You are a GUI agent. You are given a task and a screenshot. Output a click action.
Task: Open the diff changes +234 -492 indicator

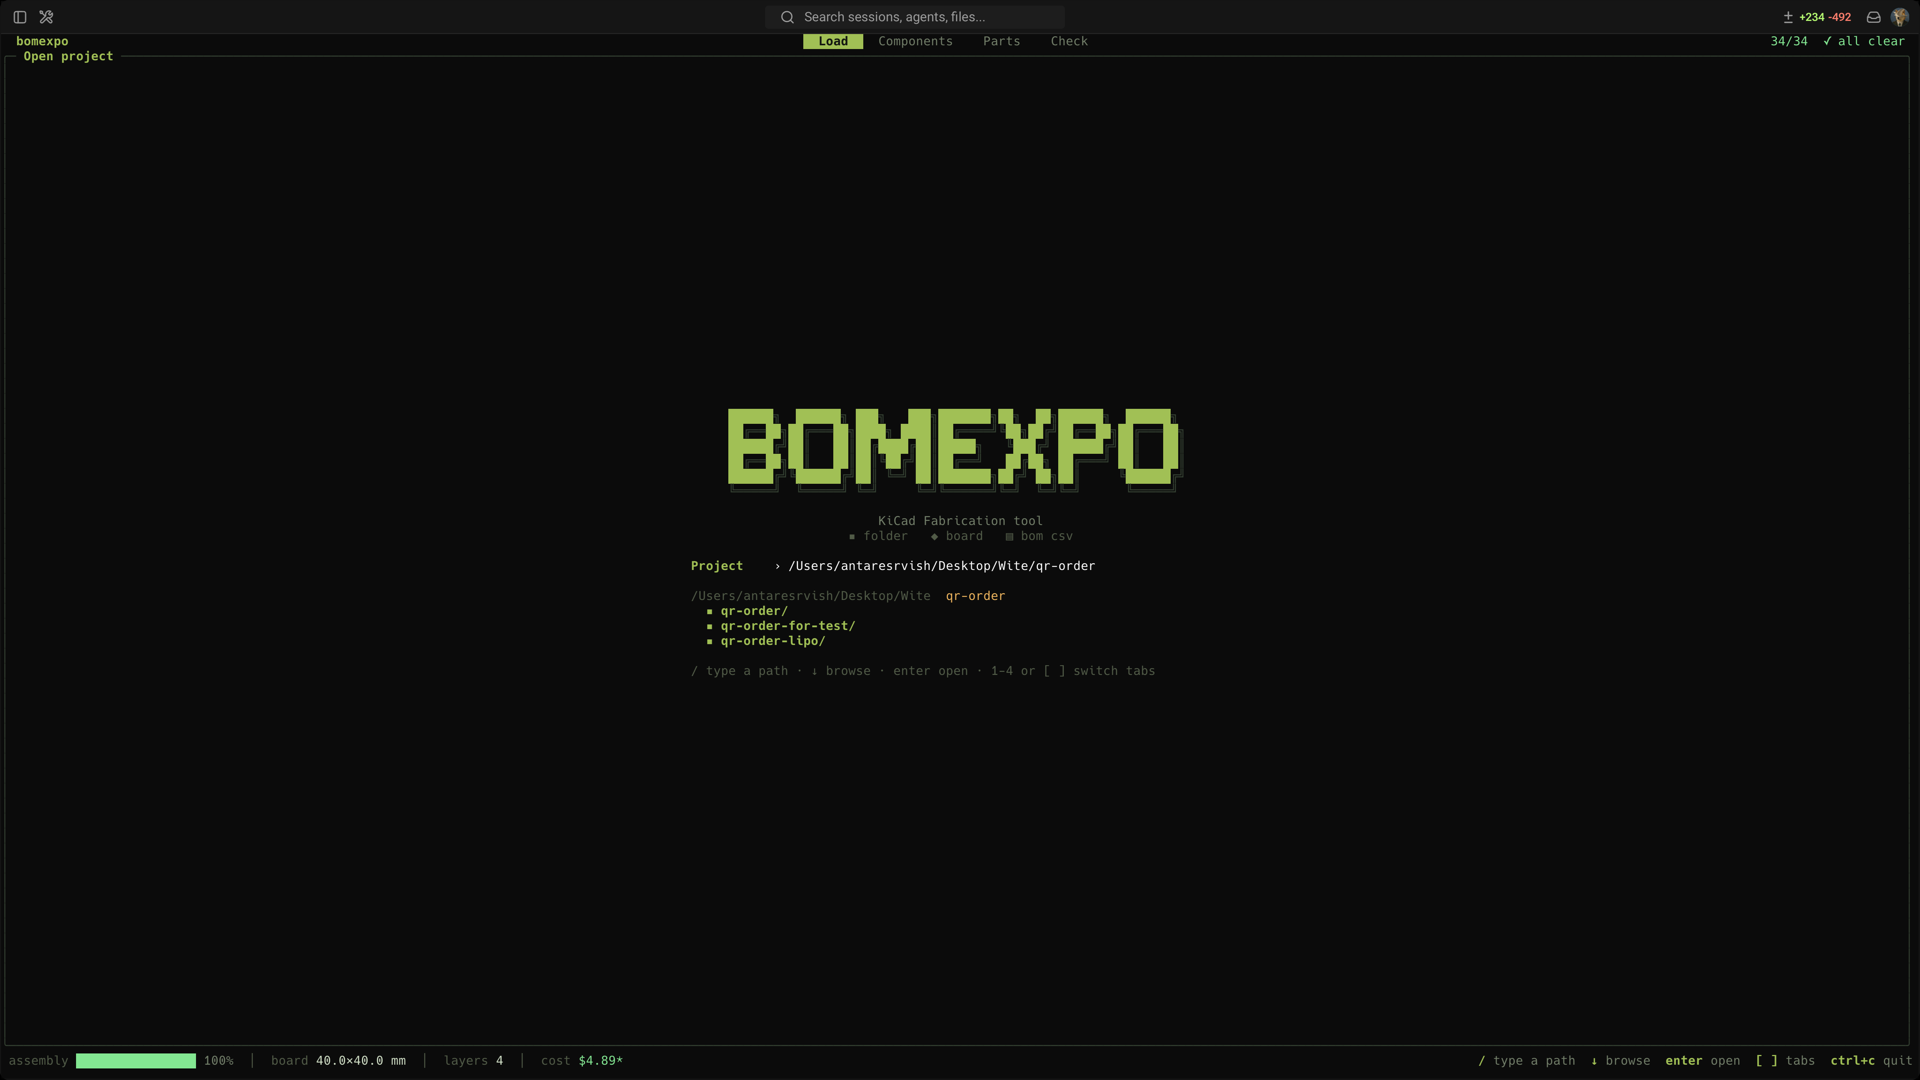pyautogui.click(x=1817, y=17)
